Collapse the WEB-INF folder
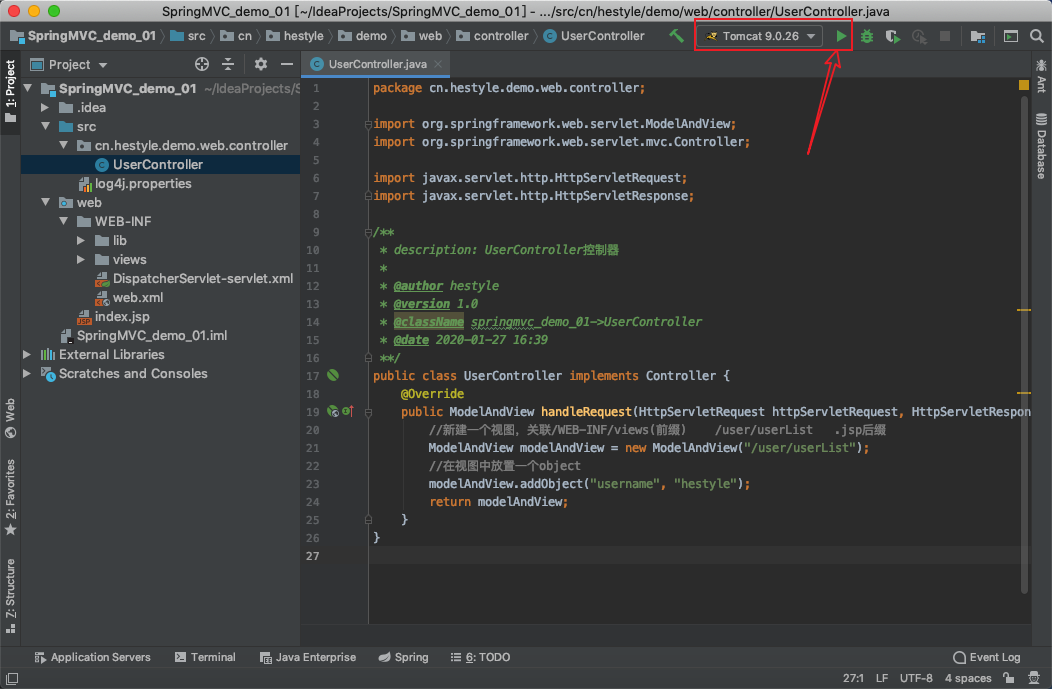The height and width of the screenshot is (689, 1052). tap(63, 221)
